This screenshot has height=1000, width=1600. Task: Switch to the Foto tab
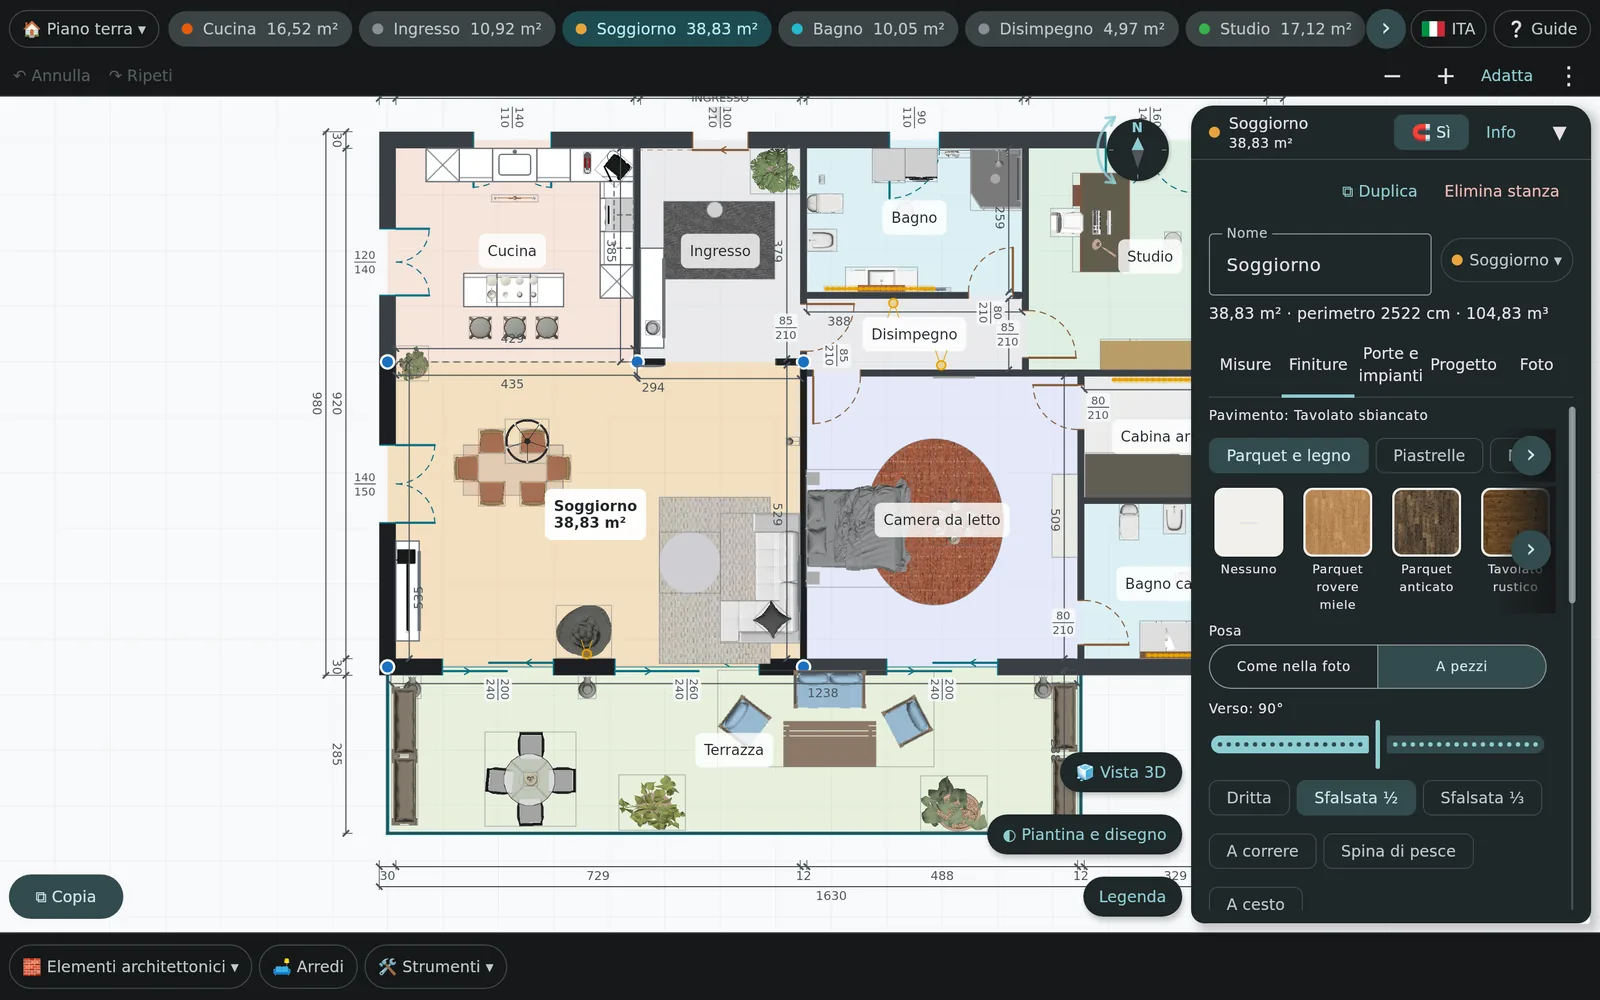coord(1536,365)
